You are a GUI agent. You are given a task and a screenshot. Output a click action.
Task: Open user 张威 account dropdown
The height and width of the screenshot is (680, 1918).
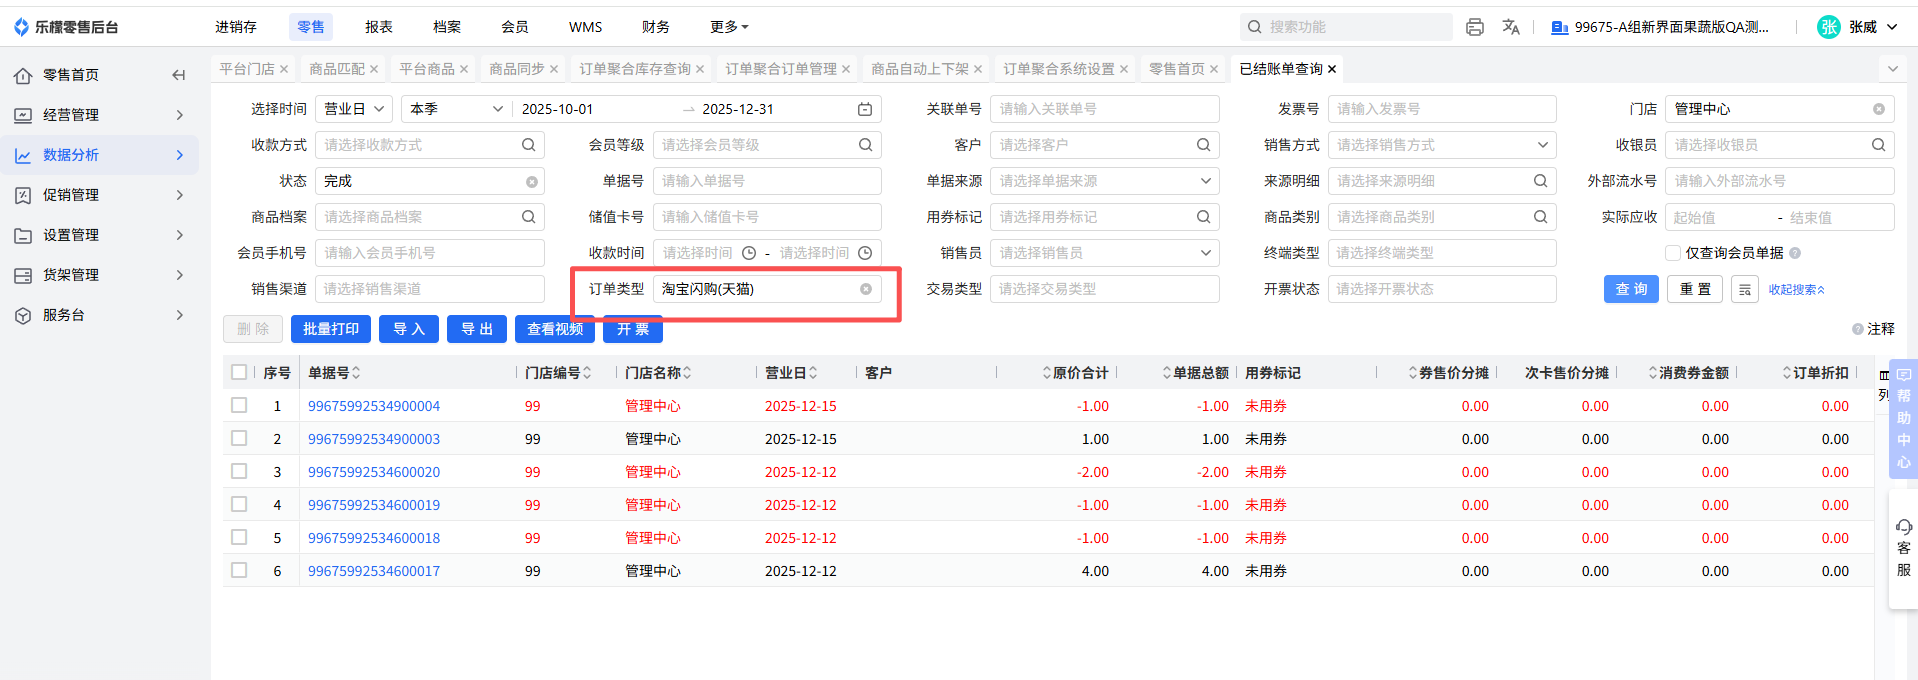1858,27
